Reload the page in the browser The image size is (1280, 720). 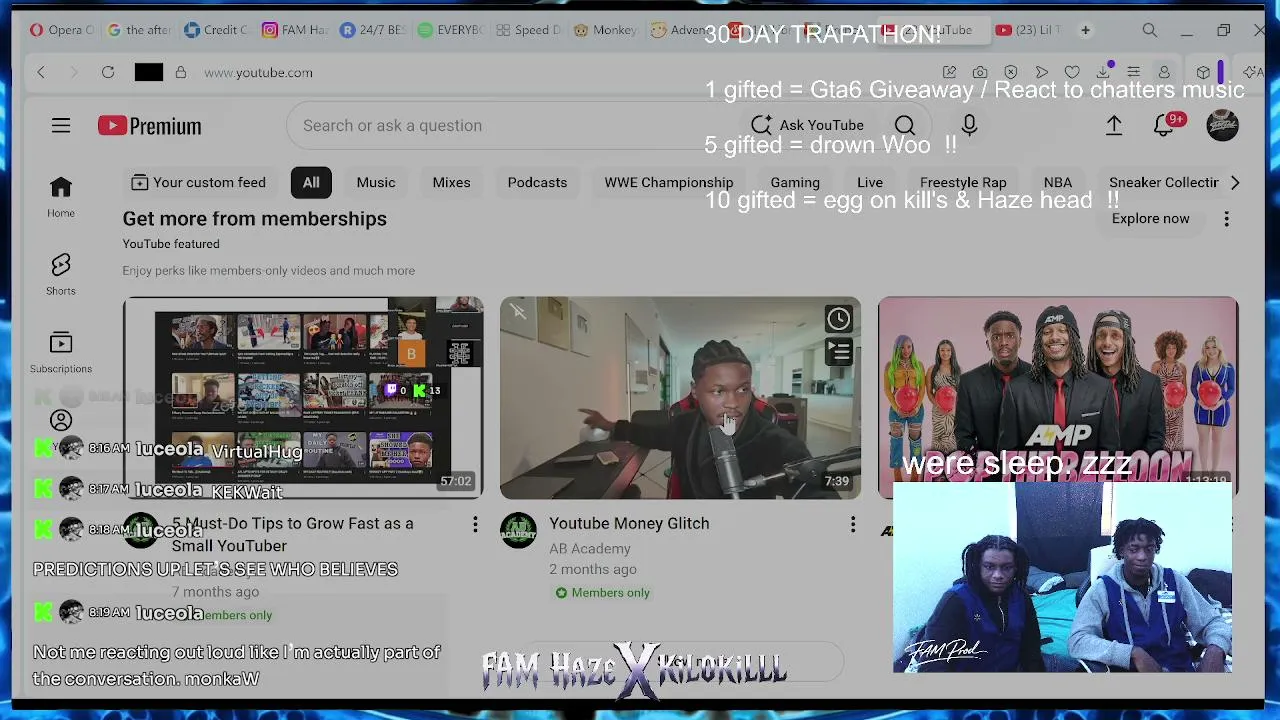tap(108, 72)
